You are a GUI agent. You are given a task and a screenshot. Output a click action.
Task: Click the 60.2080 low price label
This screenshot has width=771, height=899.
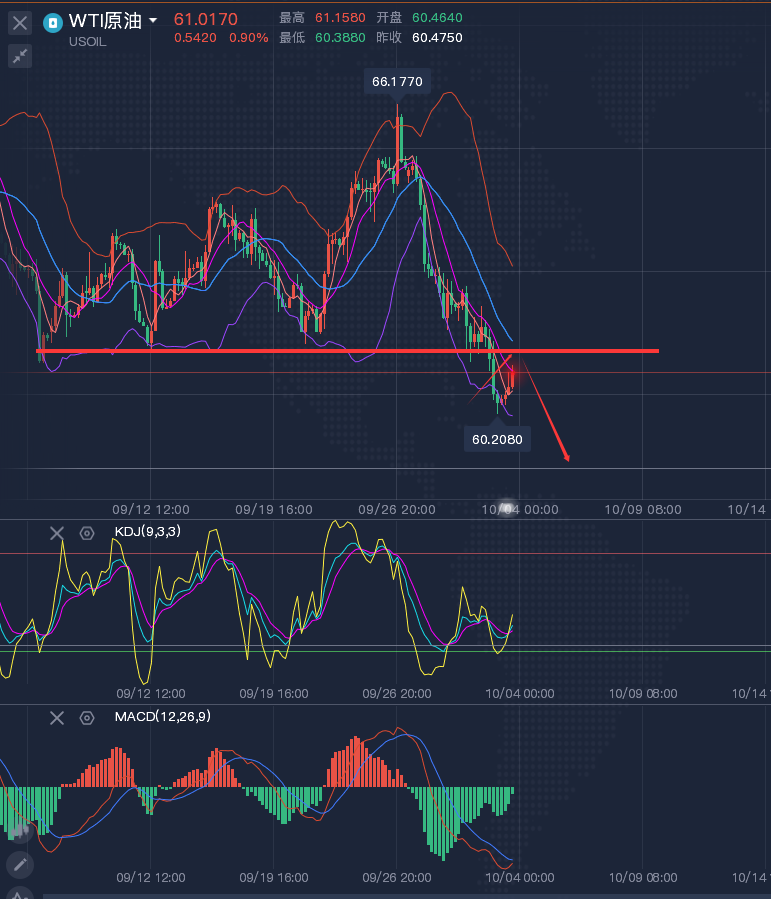pos(497,439)
